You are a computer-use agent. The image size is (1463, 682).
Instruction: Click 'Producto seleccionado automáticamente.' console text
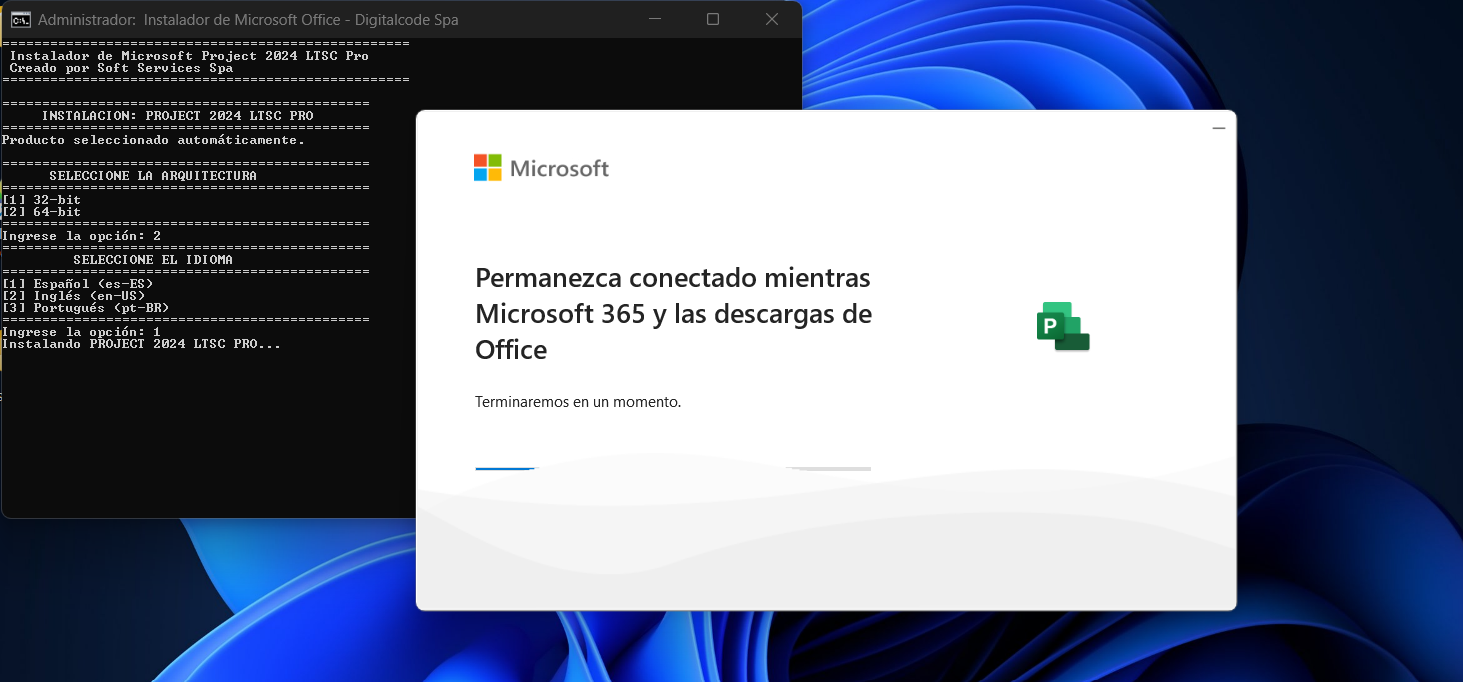click(153, 140)
